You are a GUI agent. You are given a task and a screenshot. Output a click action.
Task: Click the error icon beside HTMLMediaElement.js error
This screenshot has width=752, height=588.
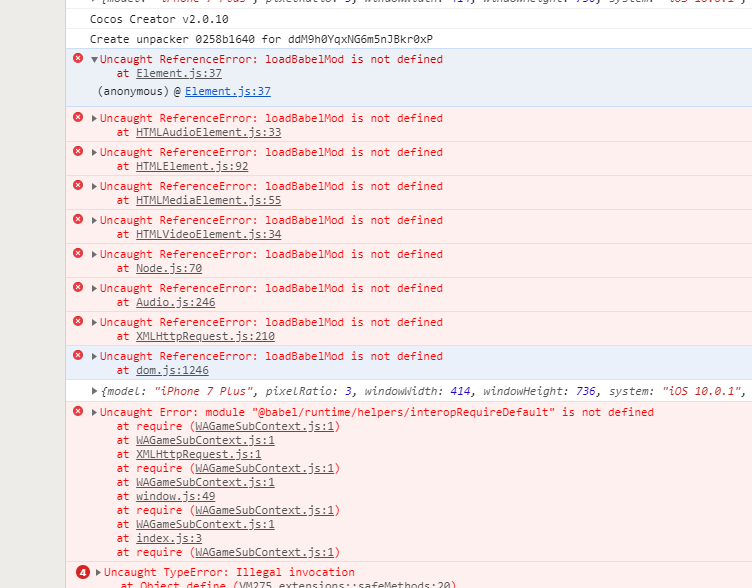click(x=78, y=185)
